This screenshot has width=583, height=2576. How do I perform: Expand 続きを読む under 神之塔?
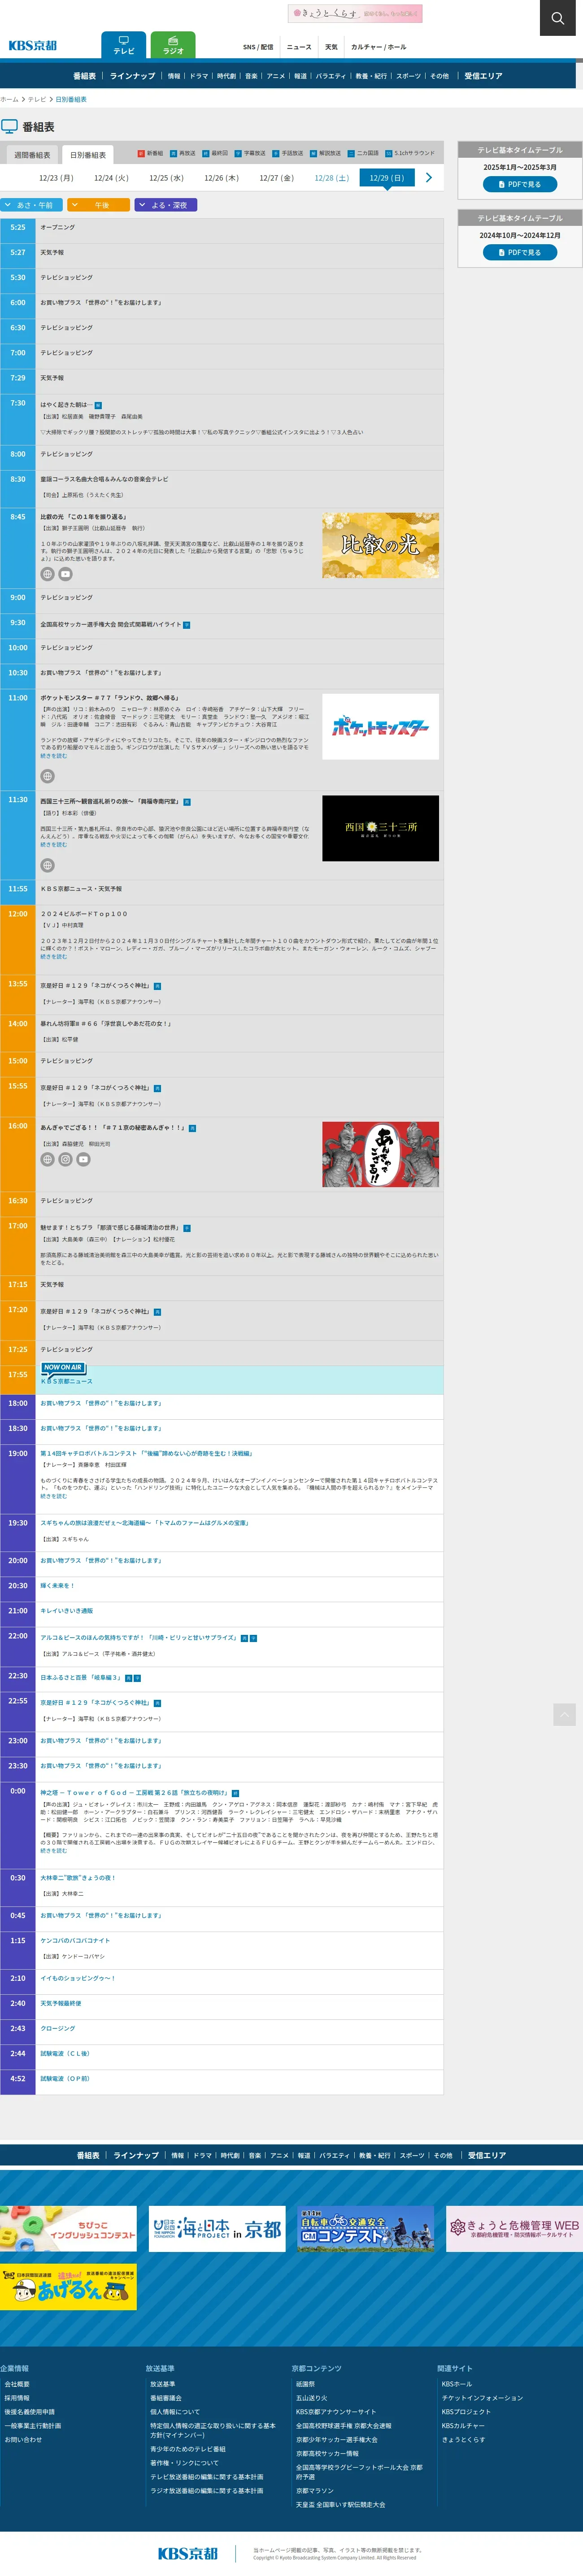click(x=54, y=1851)
